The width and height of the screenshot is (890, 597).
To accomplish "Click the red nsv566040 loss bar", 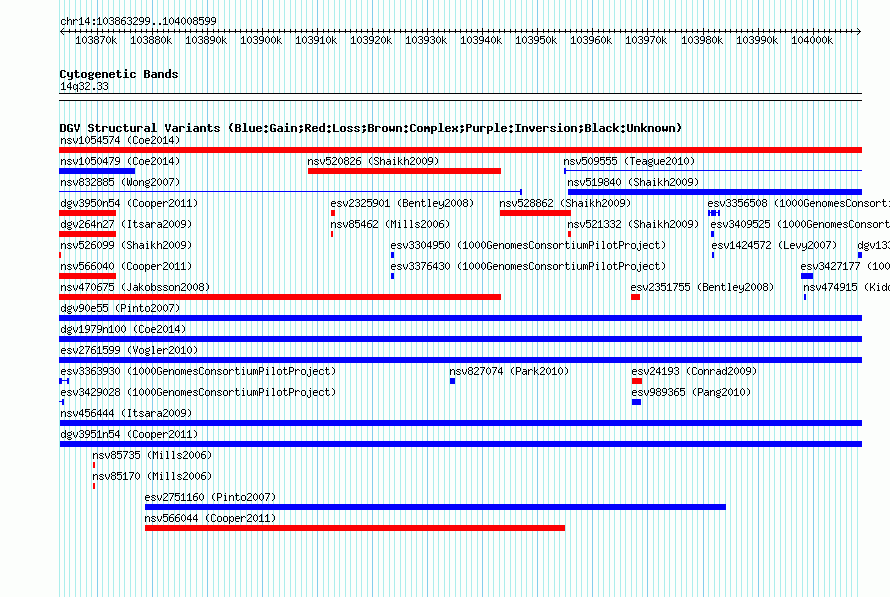I will (87, 276).
